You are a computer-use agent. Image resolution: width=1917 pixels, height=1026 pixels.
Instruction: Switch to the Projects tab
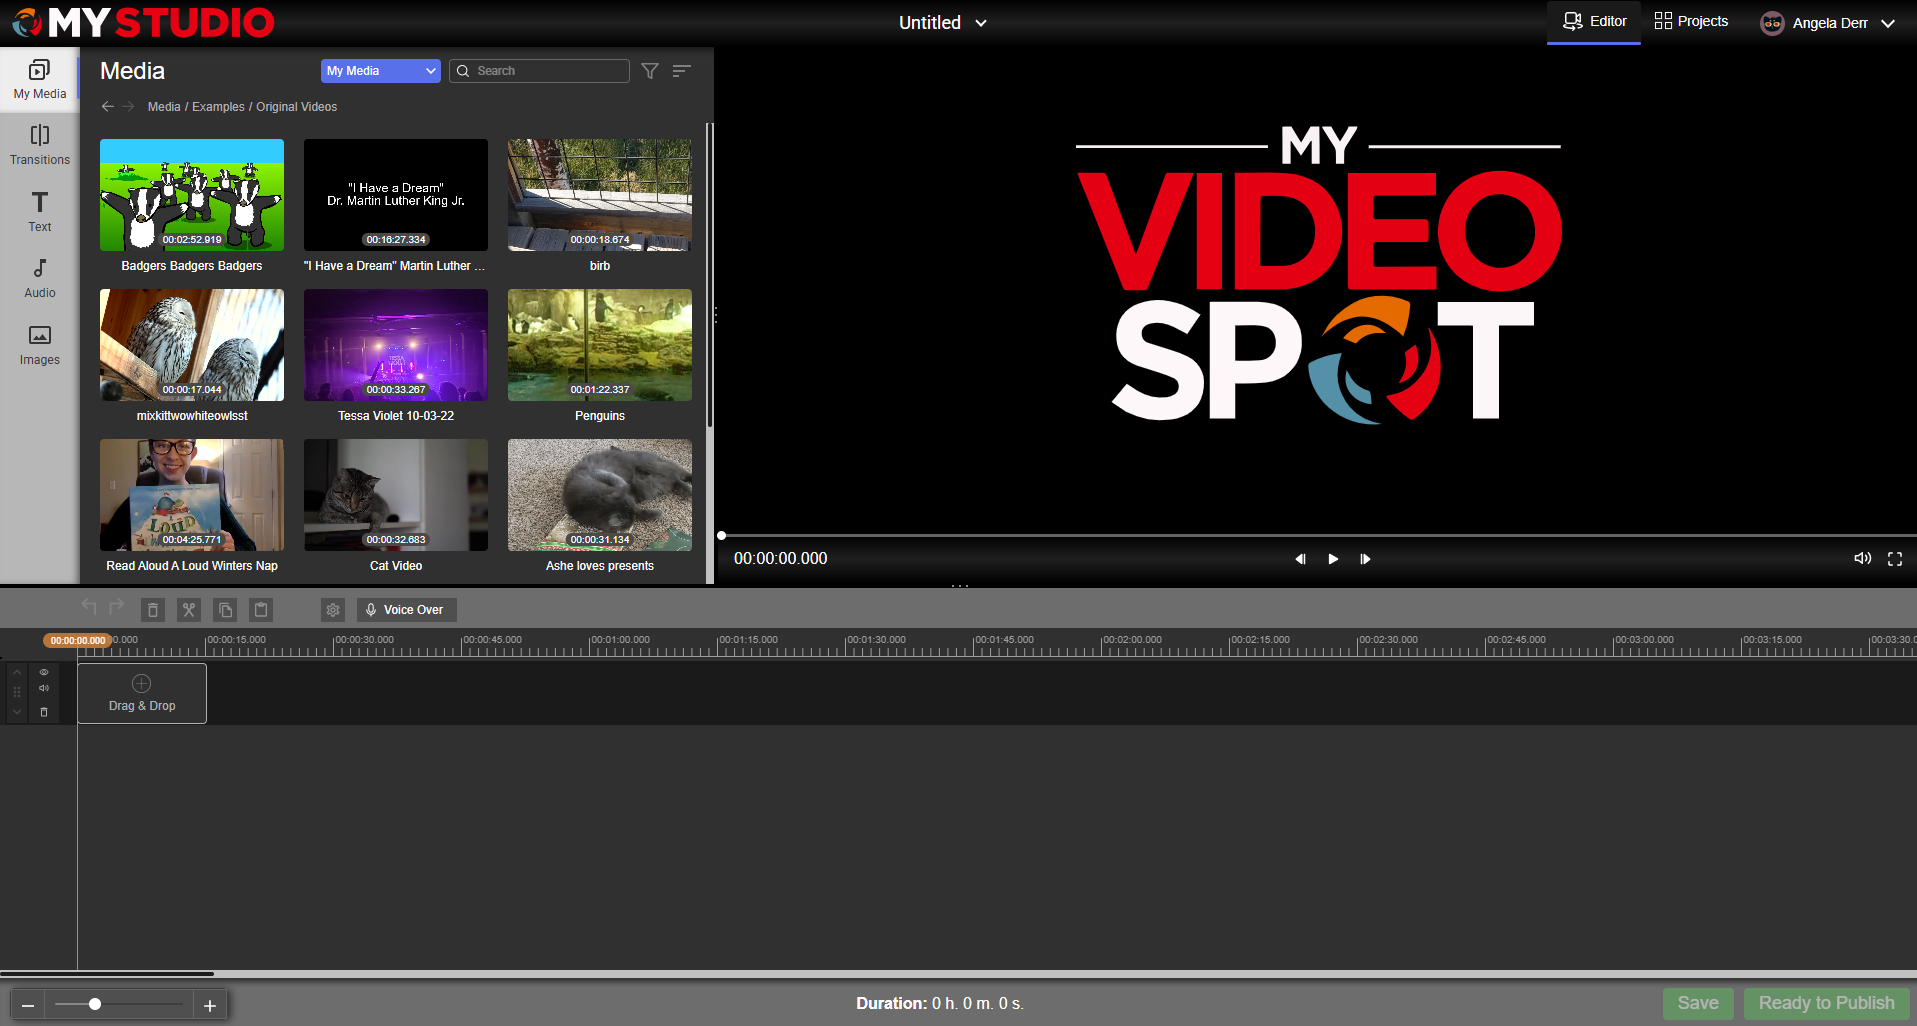1691,21
